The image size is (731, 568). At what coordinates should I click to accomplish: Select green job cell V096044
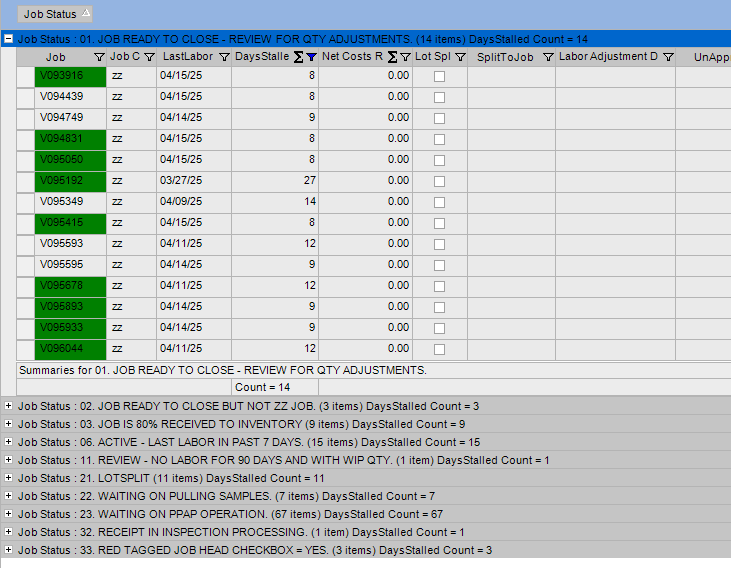point(70,349)
